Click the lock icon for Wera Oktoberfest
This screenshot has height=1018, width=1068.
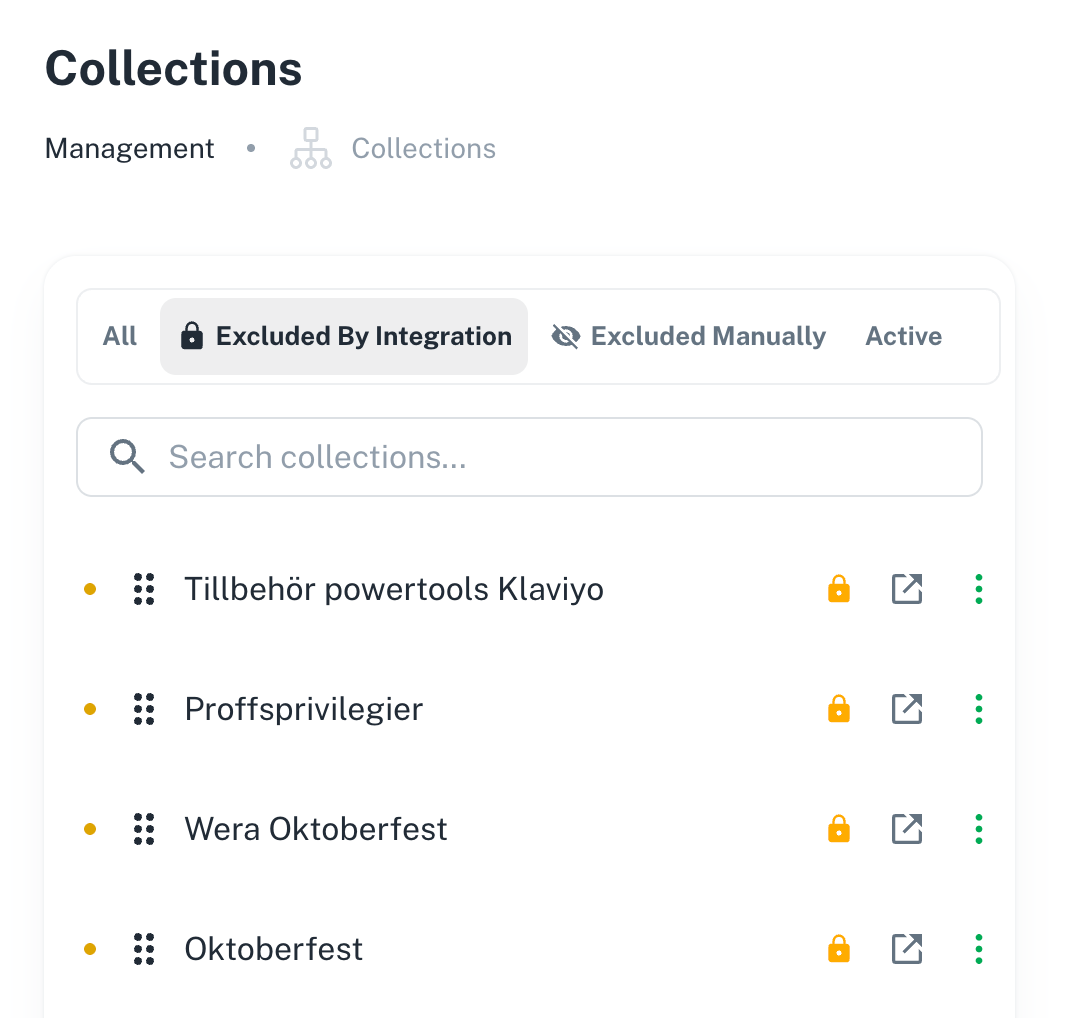click(838, 829)
